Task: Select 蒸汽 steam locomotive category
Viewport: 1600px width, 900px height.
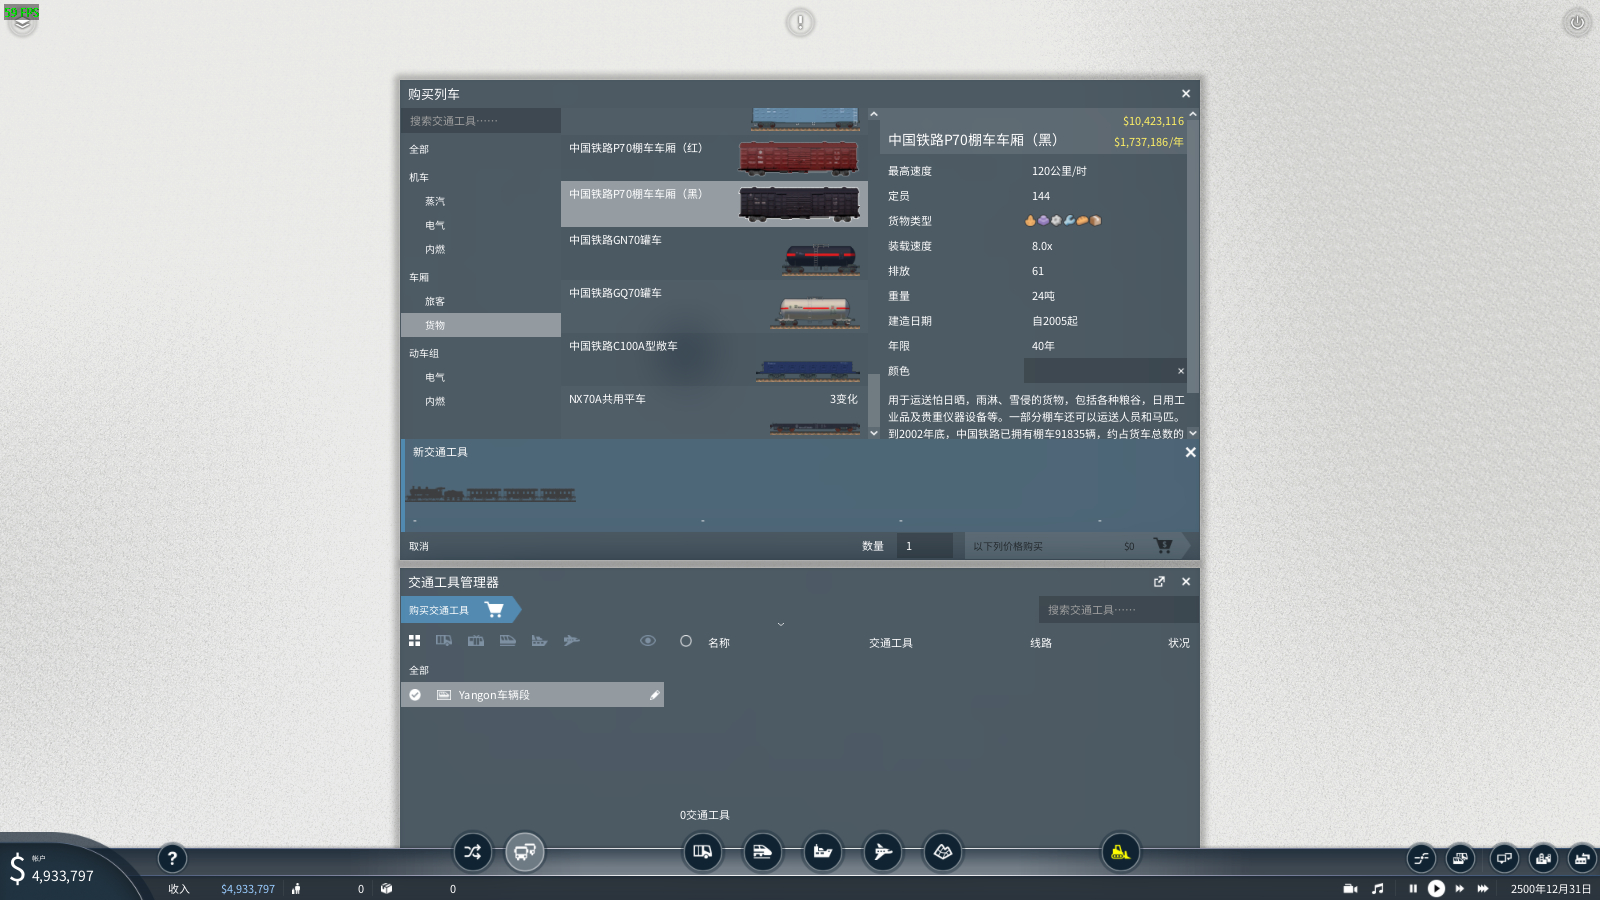Action: pyautogui.click(x=435, y=201)
